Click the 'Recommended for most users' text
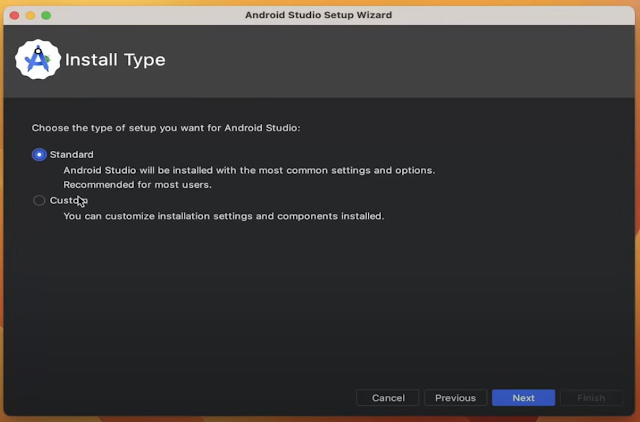The height and width of the screenshot is (422, 640). click(x=137, y=185)
